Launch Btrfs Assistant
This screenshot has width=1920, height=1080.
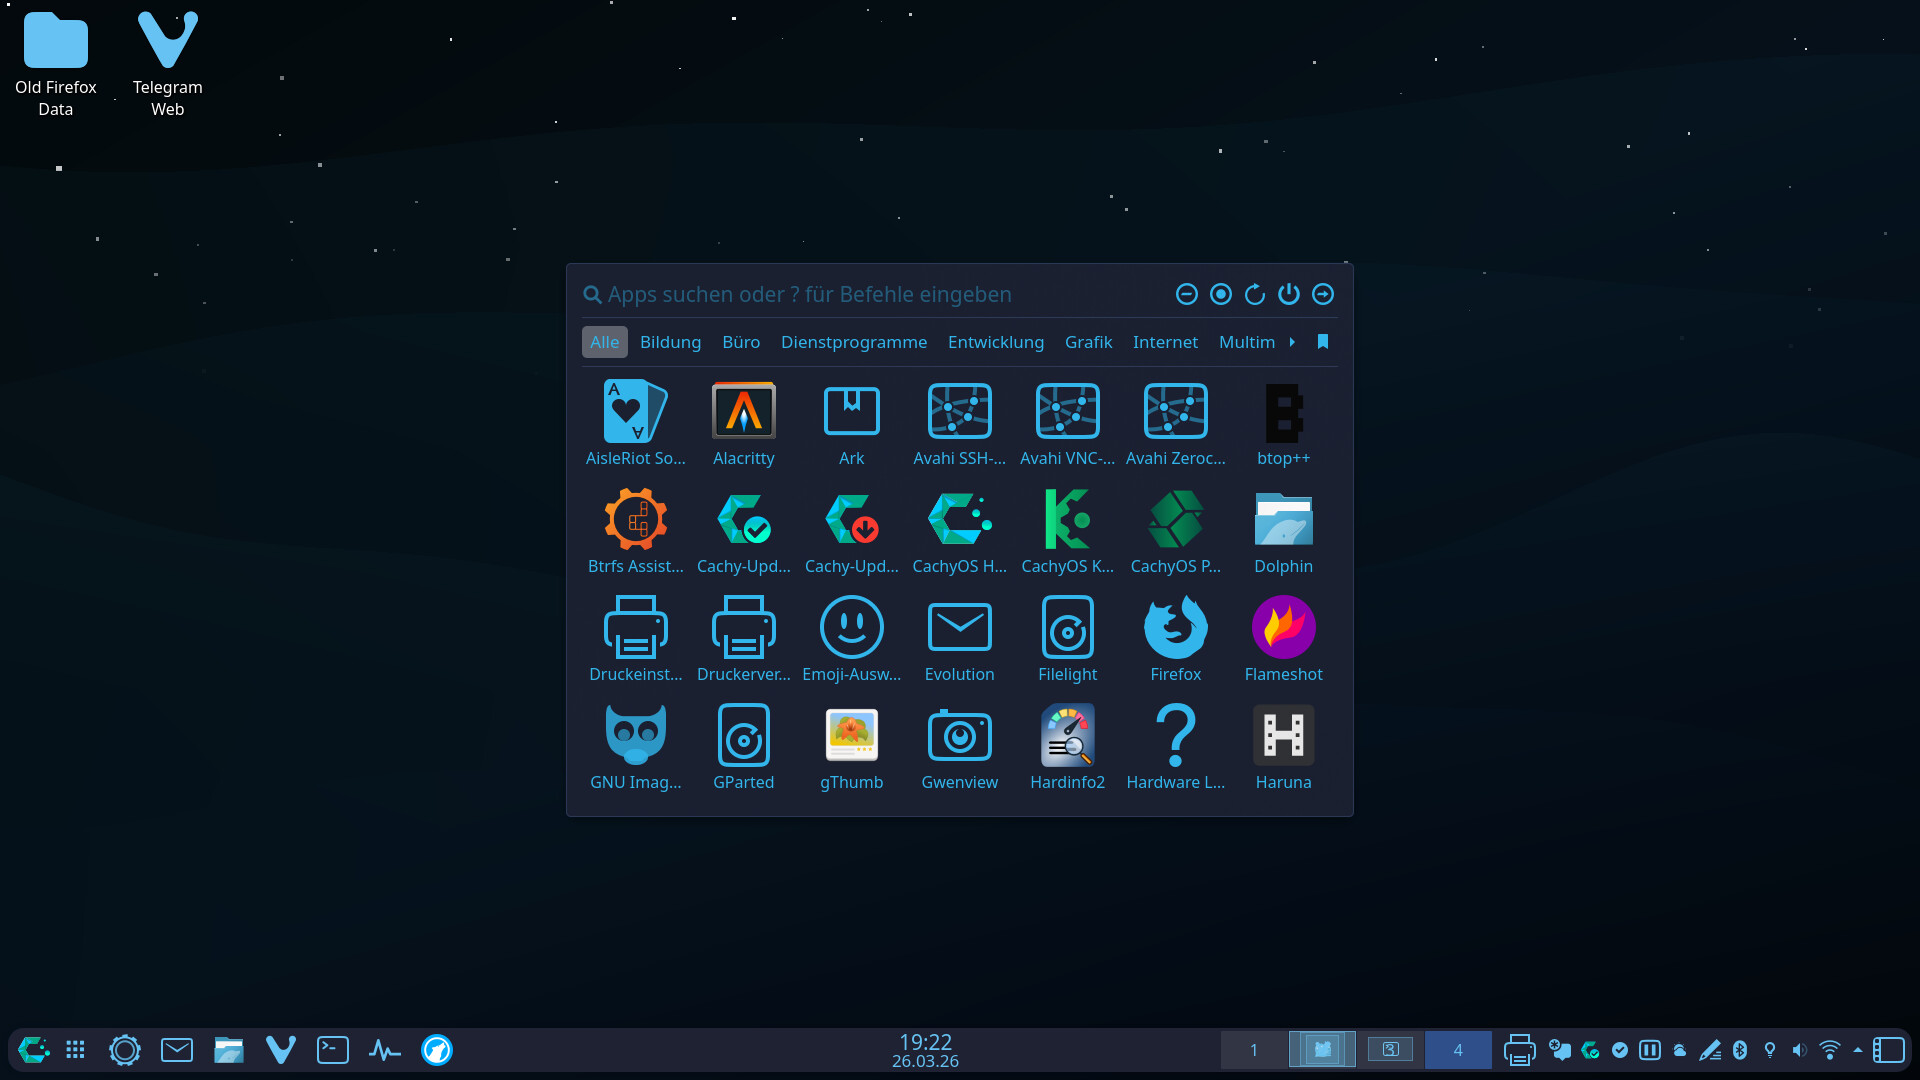[635, 532]
